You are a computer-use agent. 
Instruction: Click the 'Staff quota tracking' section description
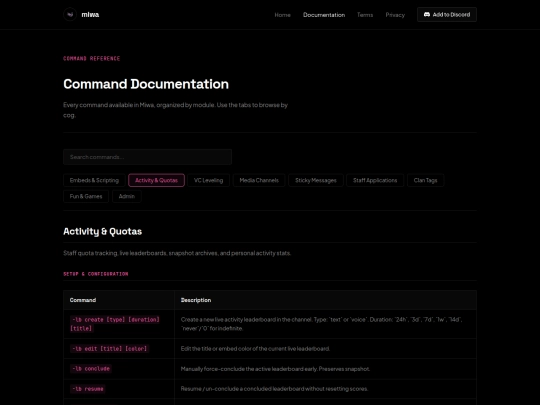[x=177, y=253]
